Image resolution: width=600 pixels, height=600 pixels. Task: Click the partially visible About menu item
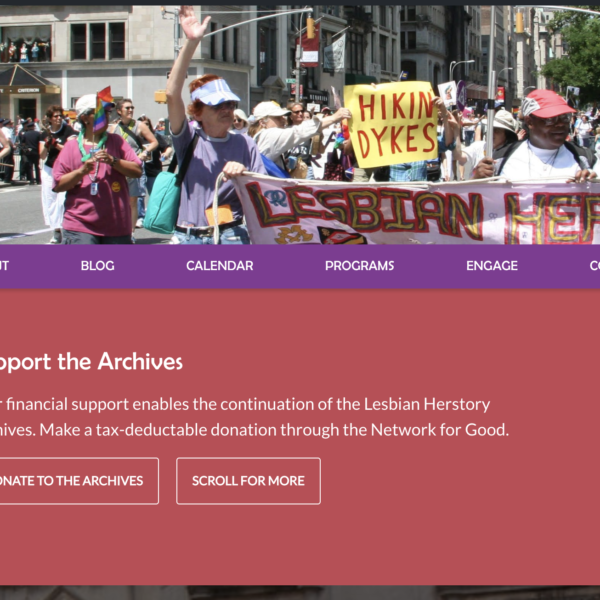4,266
